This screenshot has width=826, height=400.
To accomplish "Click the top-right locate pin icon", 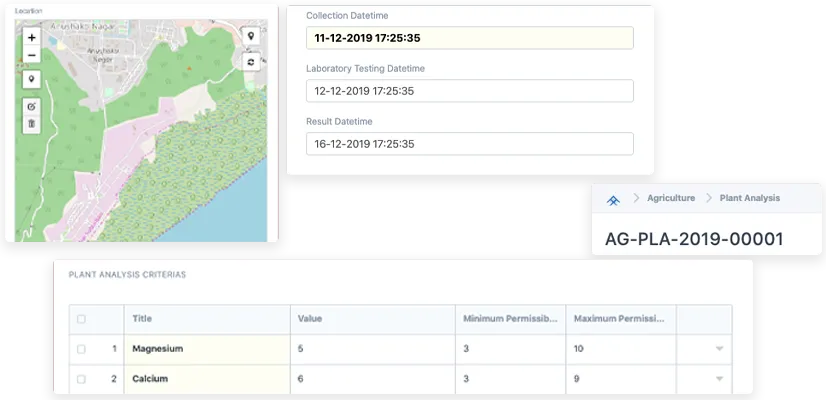I will coord(250,36).
